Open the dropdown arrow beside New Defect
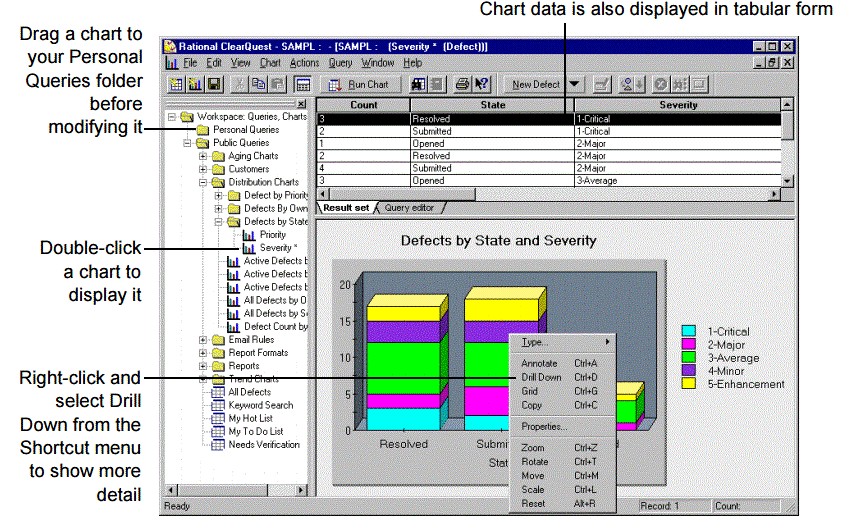The height and width of the screenshot is (521, 849). pos(575,86)
